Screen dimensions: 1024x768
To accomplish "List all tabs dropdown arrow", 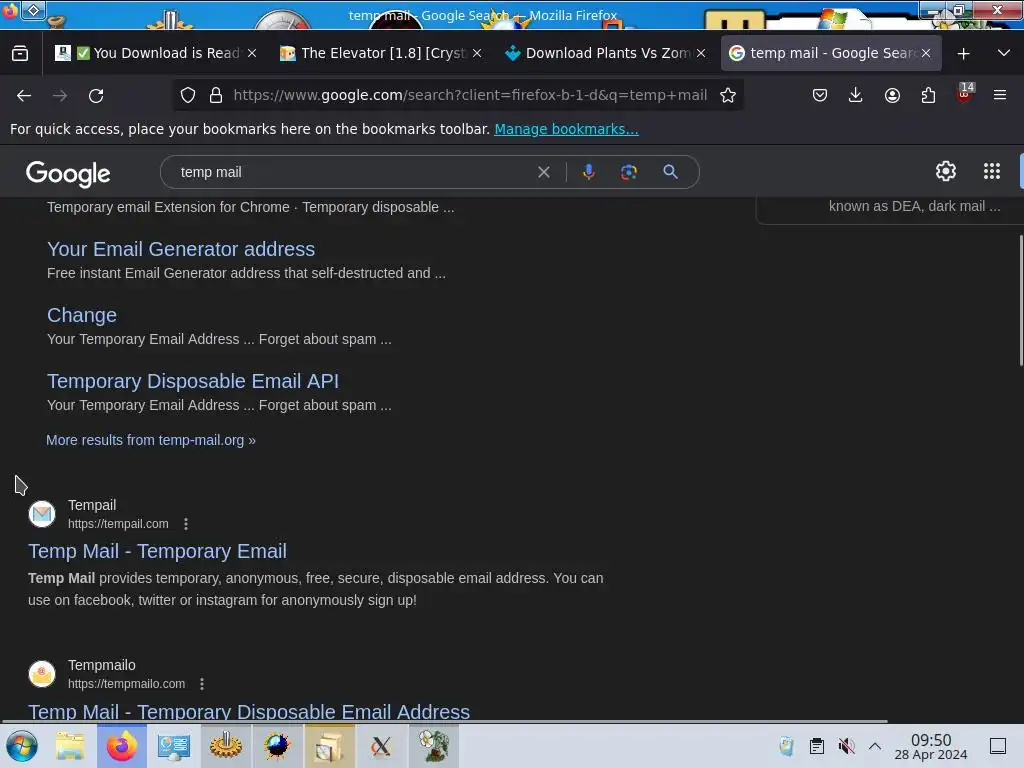I will tap(1004, 53).
